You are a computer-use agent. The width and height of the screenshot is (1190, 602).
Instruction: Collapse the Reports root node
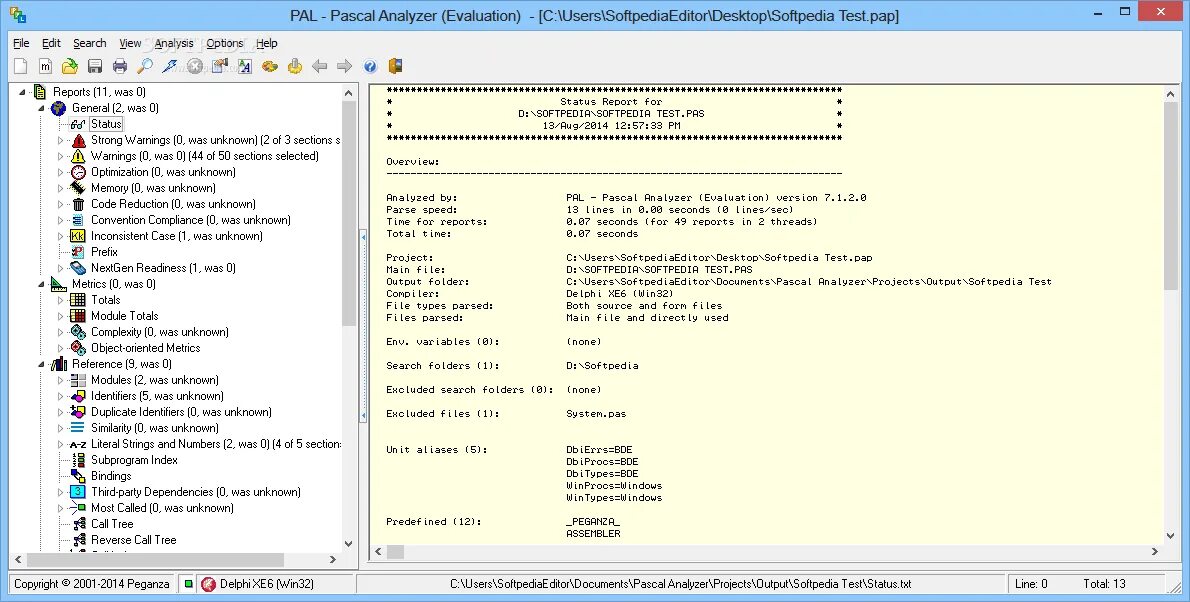(22, 93)
